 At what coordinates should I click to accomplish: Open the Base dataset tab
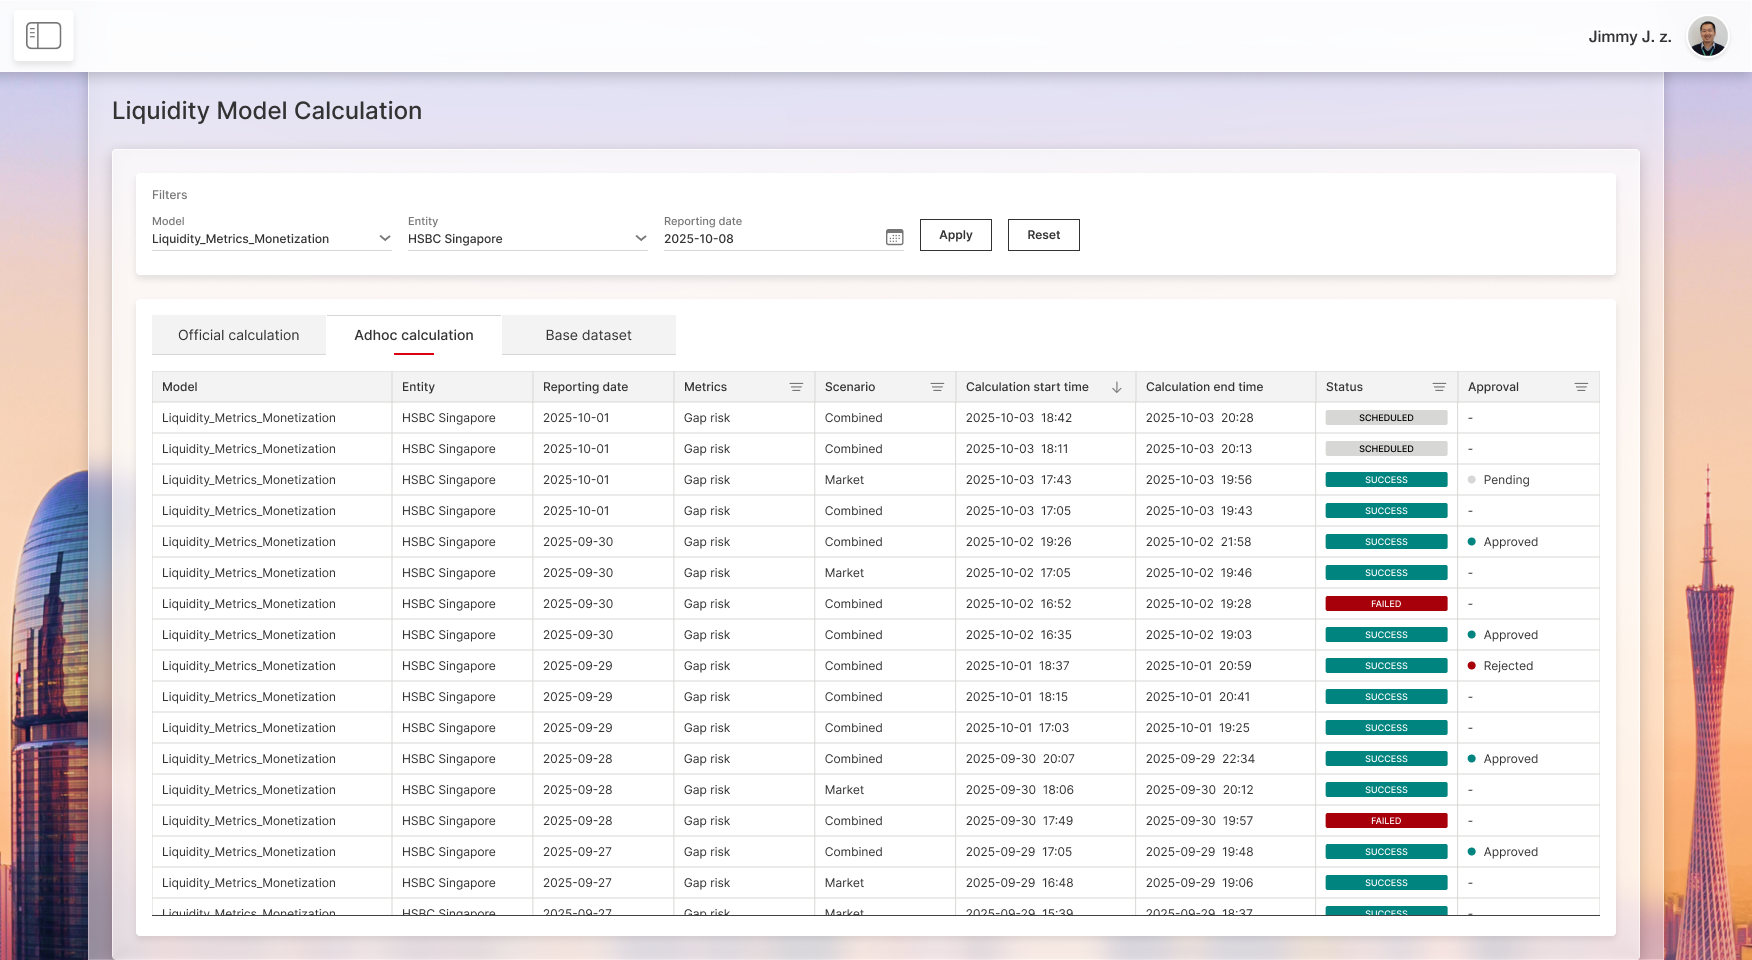[588, 335]
